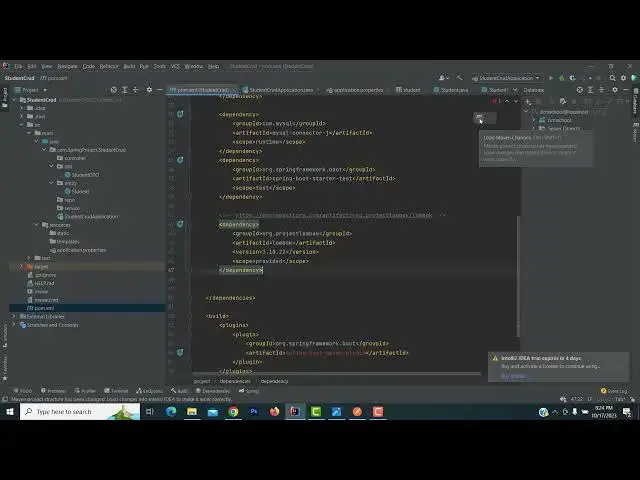
Task: Open the Navigate menu
Action: pyautogui.click(x=67, y=66)
